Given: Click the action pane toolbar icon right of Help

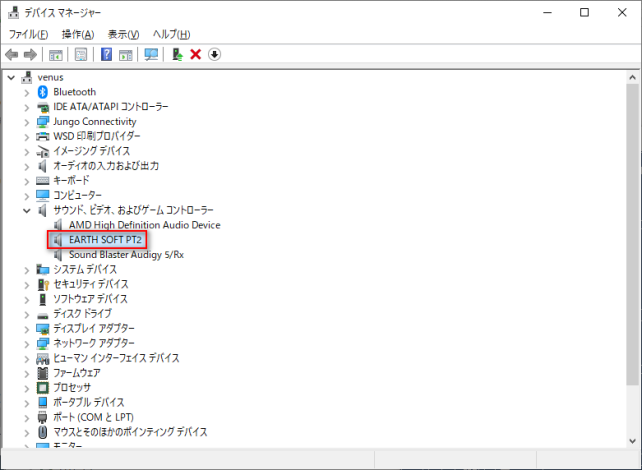Looking at the screenshot, I should pyautogui.click(x=126, y=54).
